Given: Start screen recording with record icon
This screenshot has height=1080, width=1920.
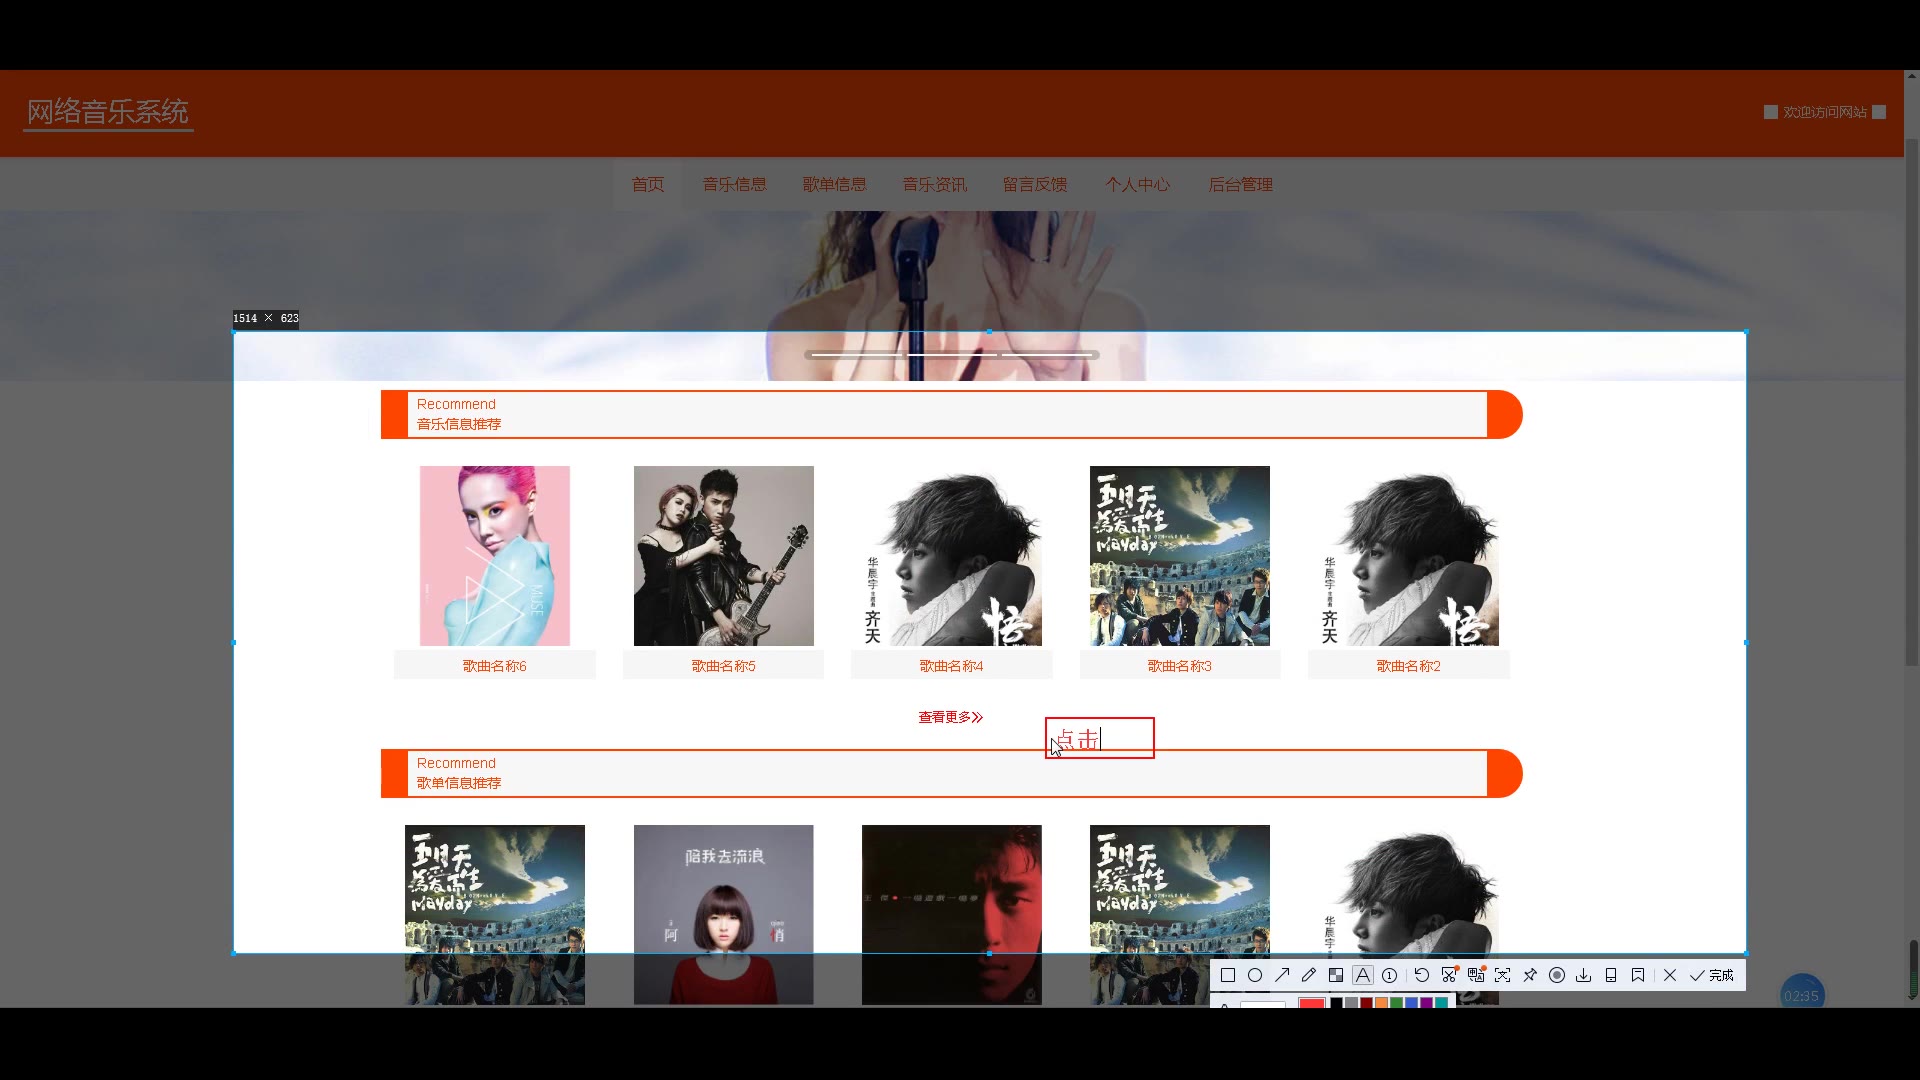Looking at the screenshot, I should click(x=1557, y=975).
